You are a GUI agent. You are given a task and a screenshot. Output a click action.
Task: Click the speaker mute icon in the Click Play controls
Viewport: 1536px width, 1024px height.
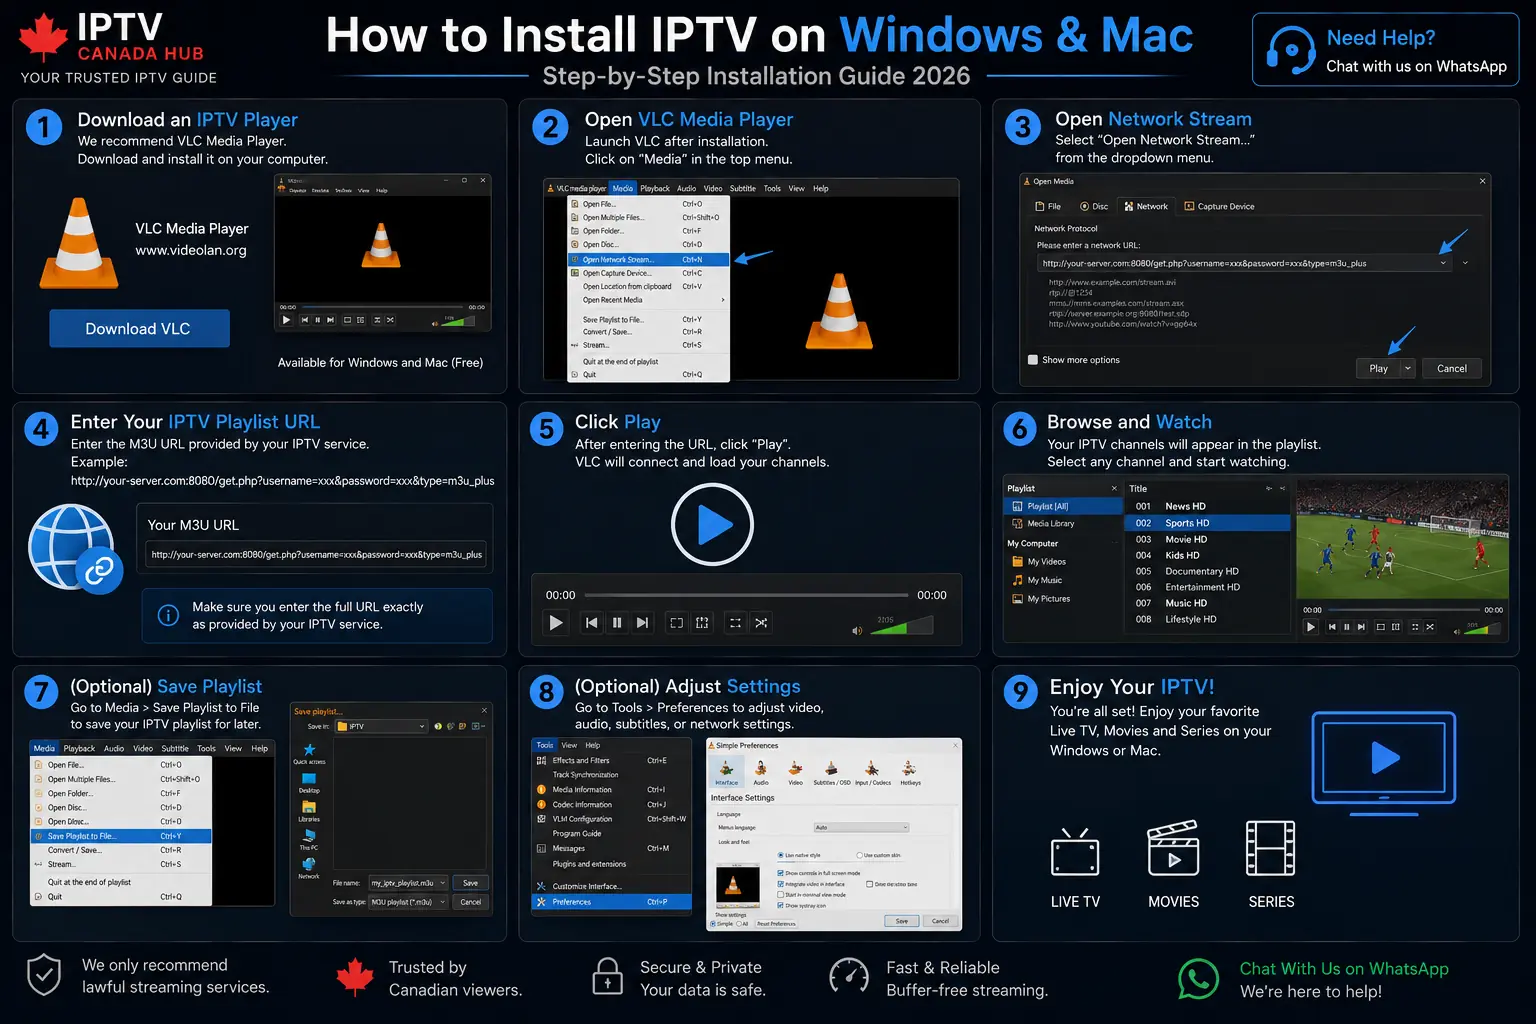tap(857, 630)
